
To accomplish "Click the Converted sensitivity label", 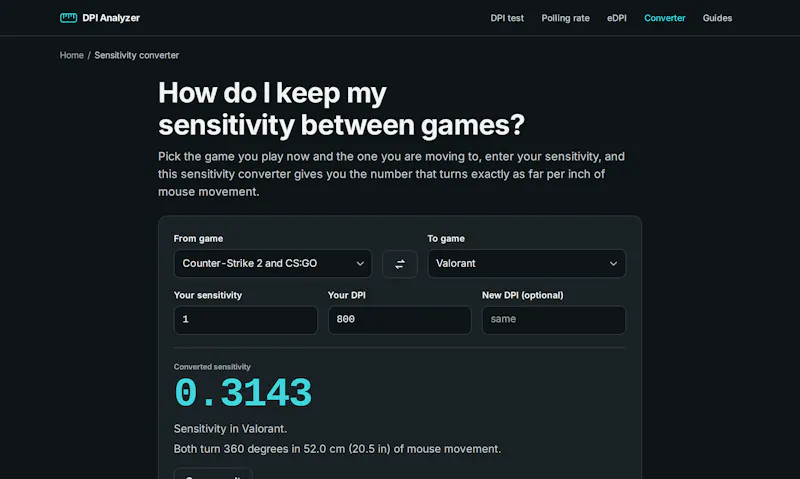I will [x=212, y=367].
